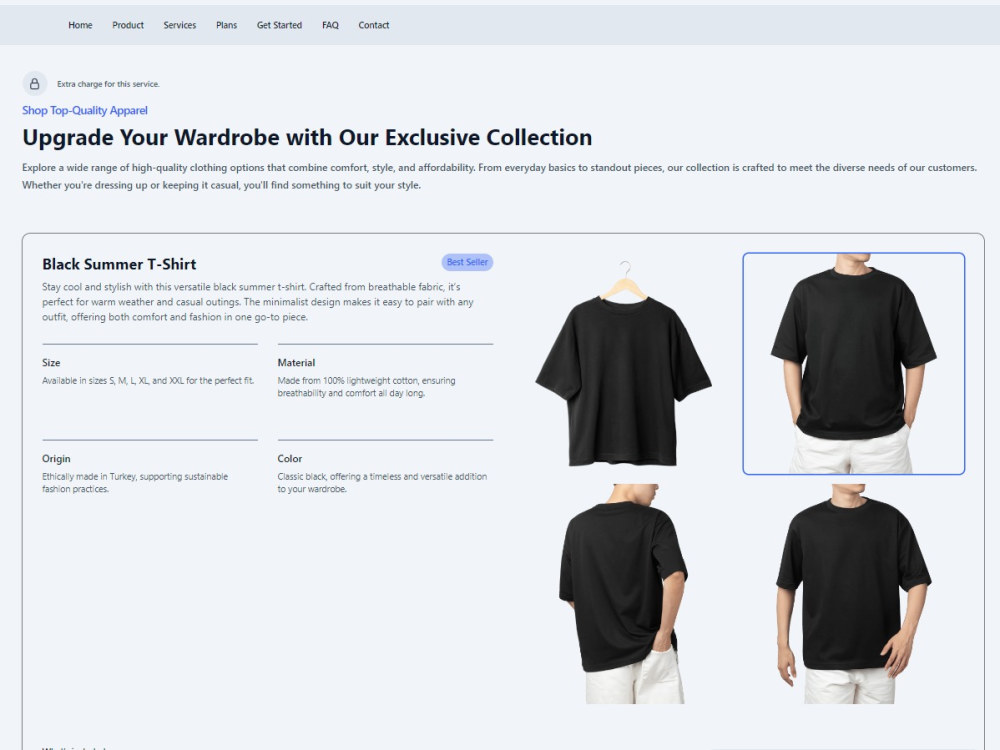1000x750 pixels.
Task: View the bottom-right front pose photo
Action: click(853, 594)
